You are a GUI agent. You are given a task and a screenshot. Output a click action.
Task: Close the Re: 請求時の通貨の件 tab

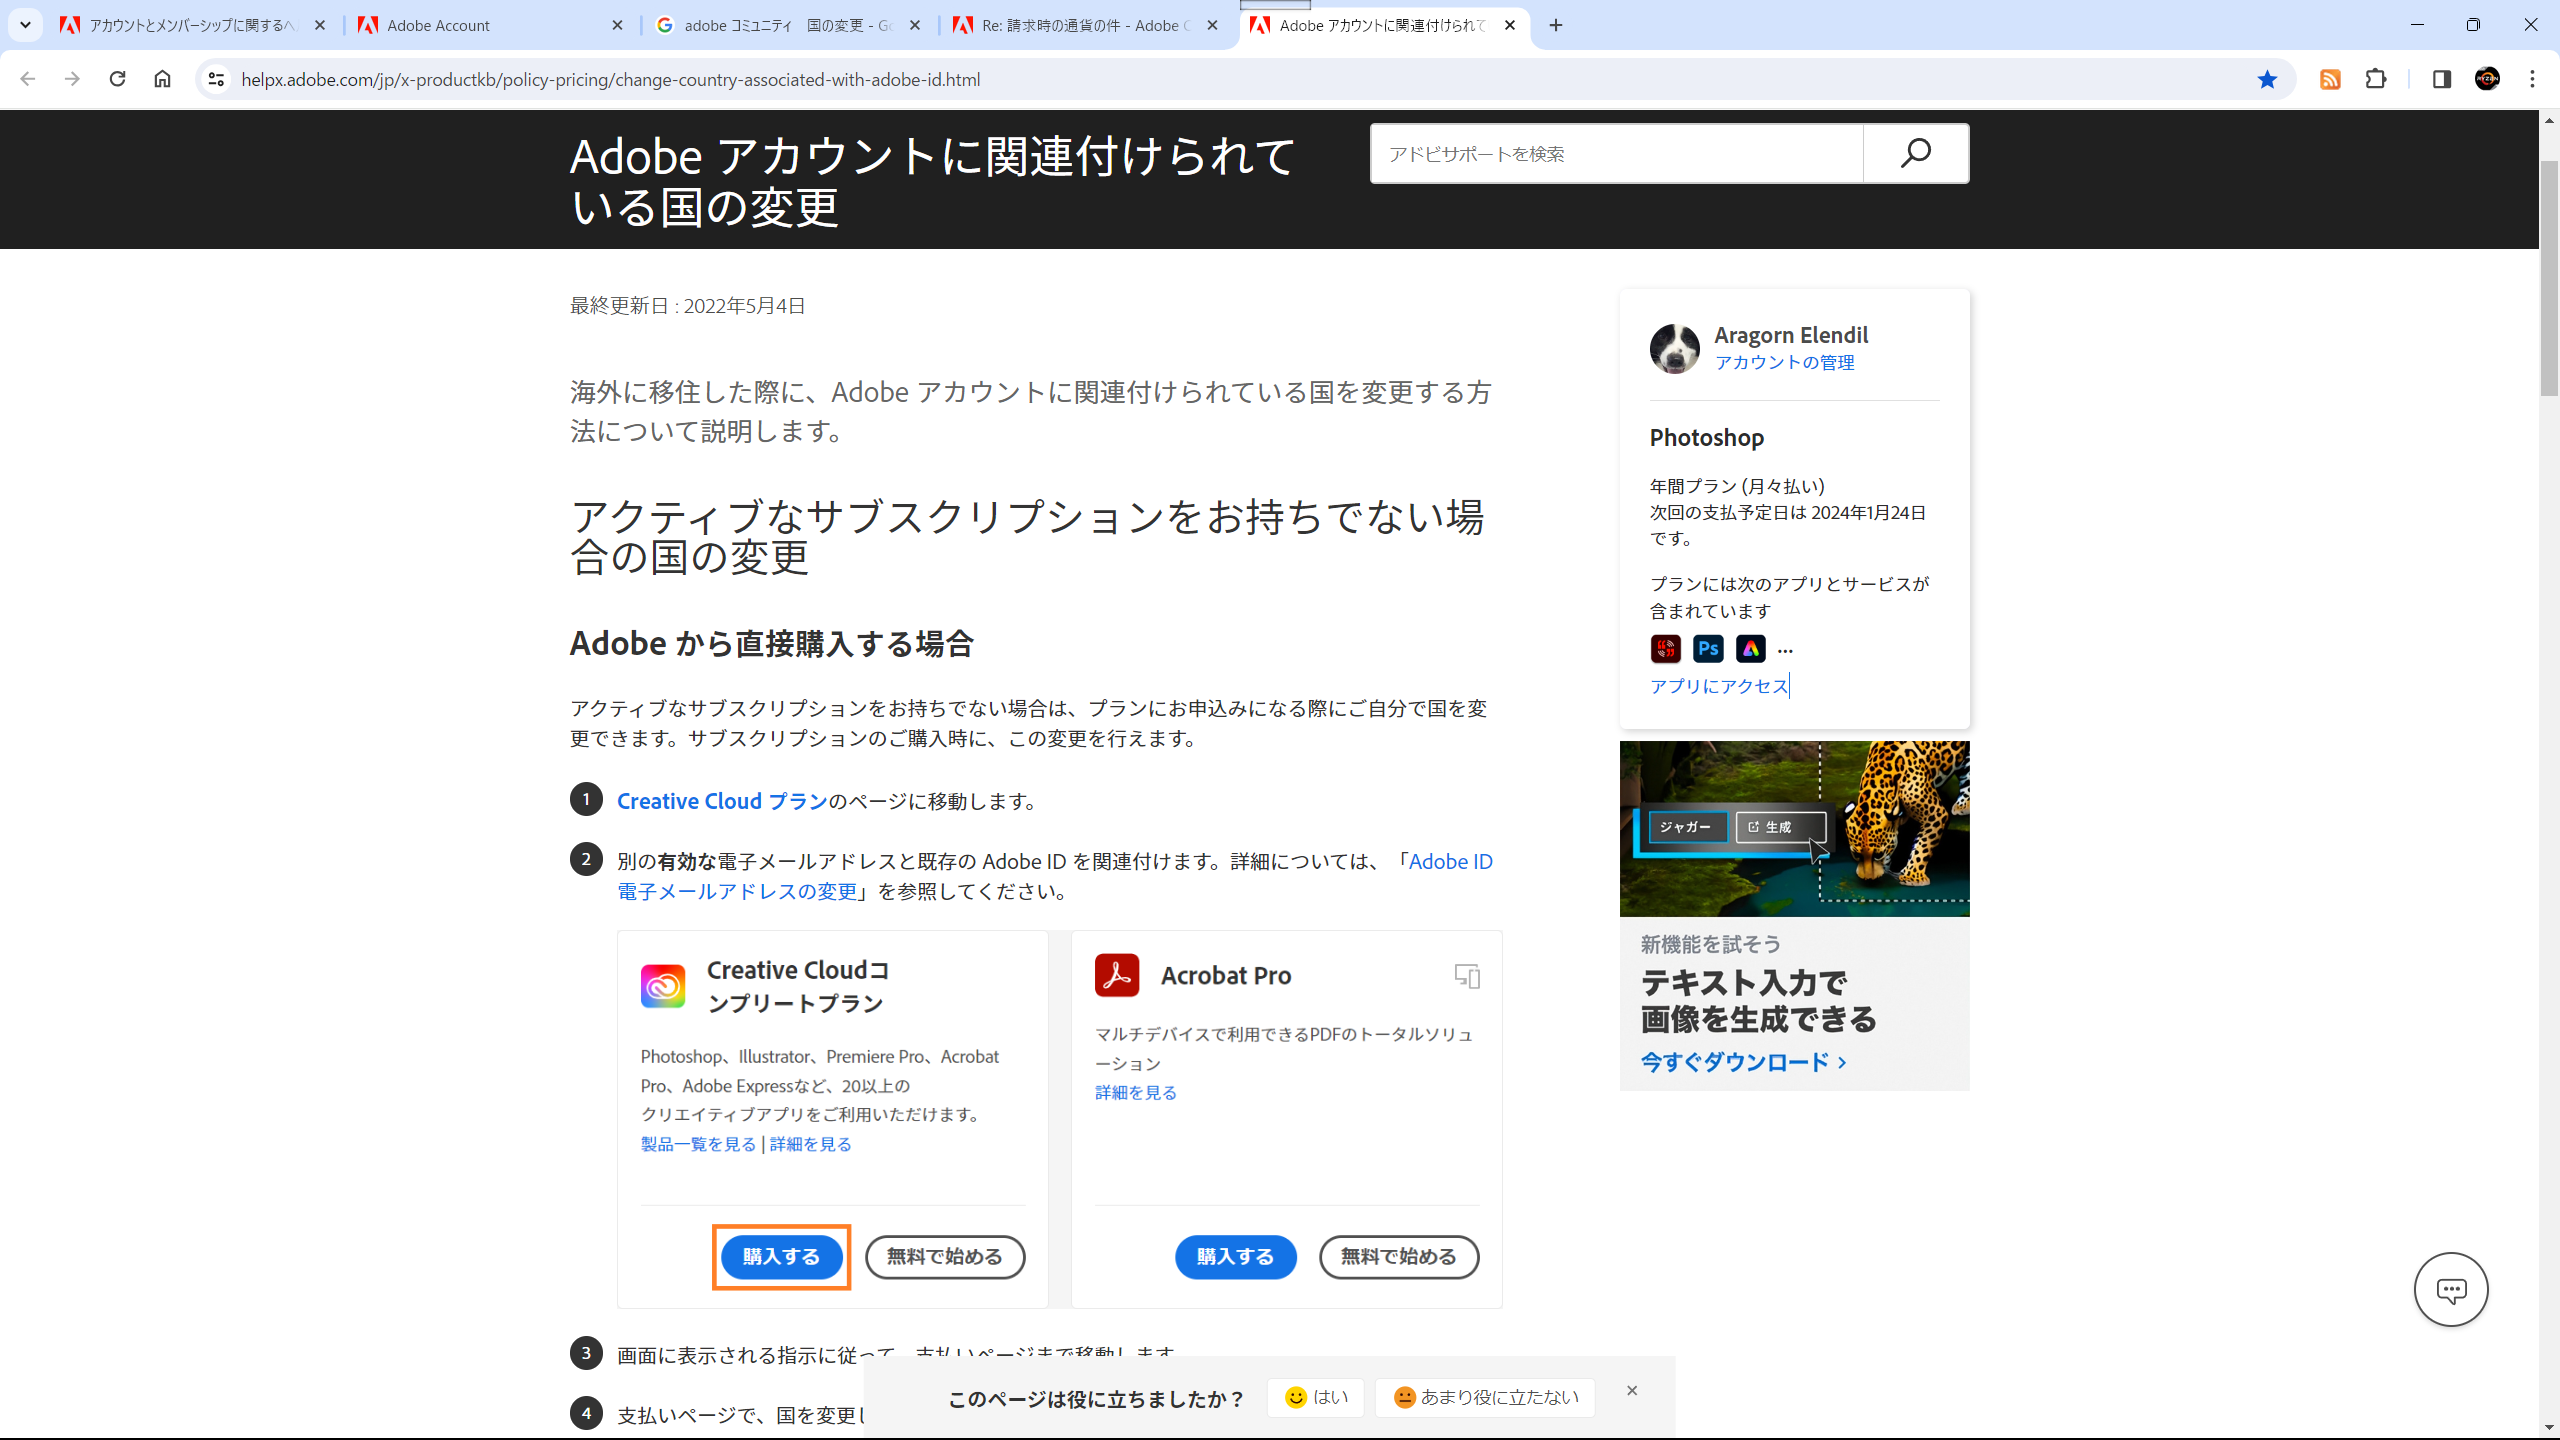tap(1212, 25)
